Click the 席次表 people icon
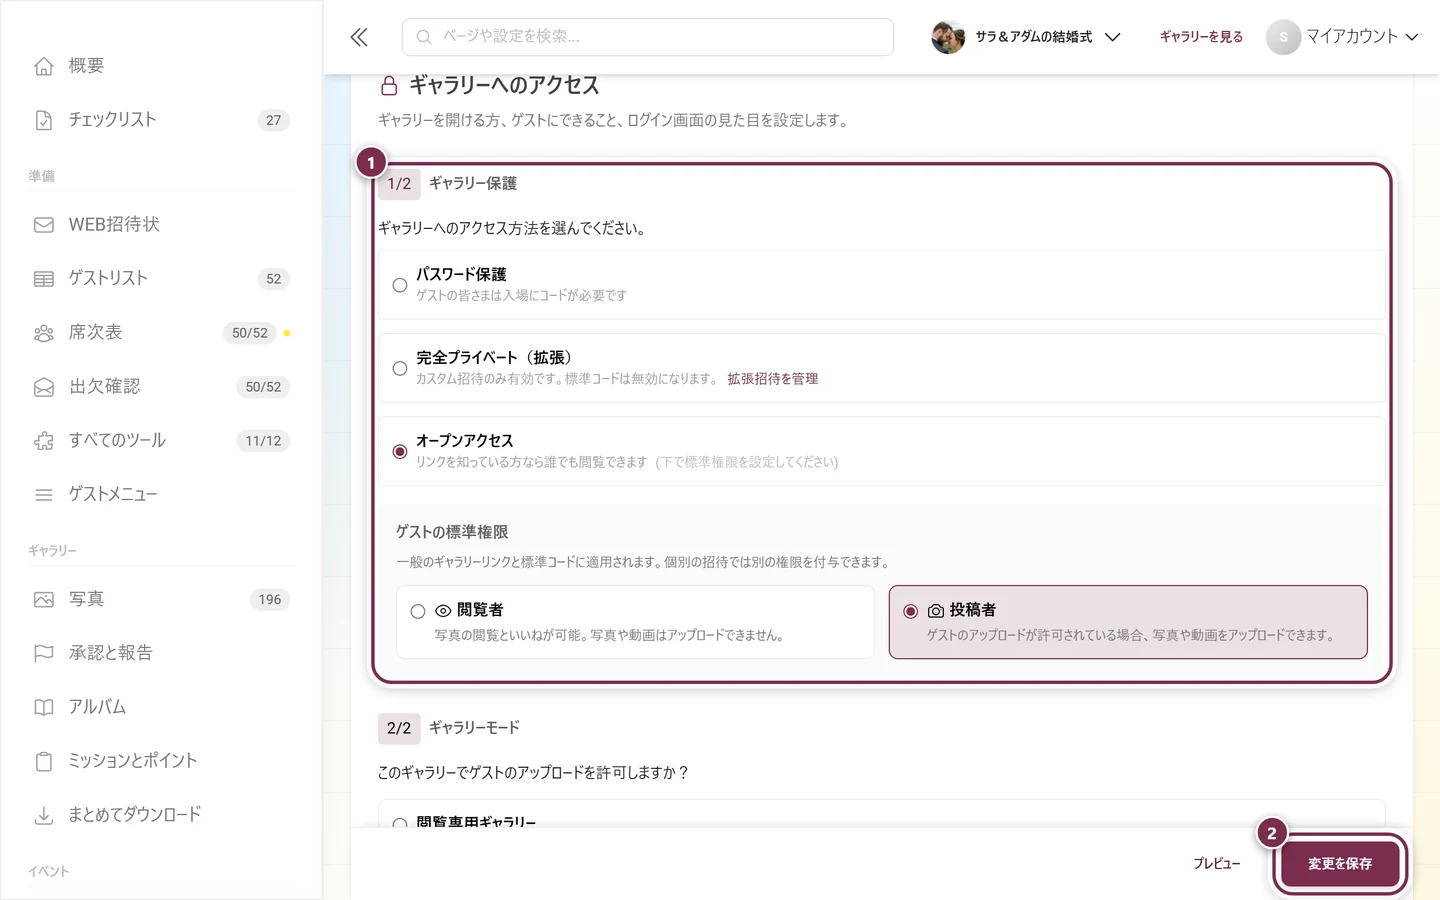Viewport: 1440px width, 900px height. point(44,333)
